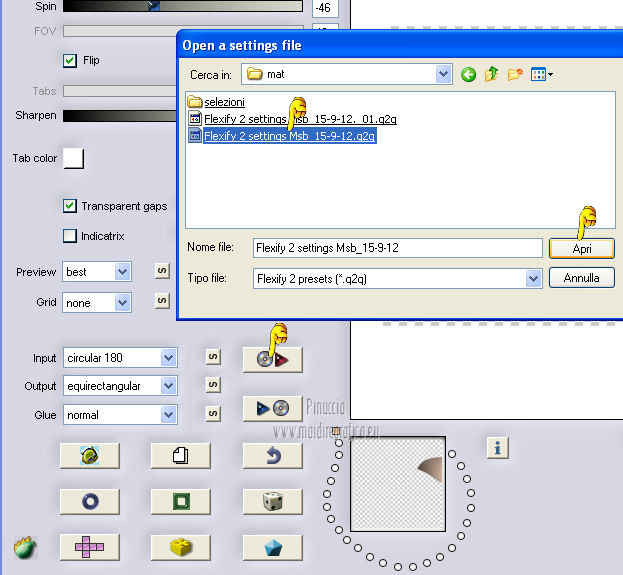The image size is (623, 575).
Task: Click the small preview thumbnail
Action: (398, 484)
